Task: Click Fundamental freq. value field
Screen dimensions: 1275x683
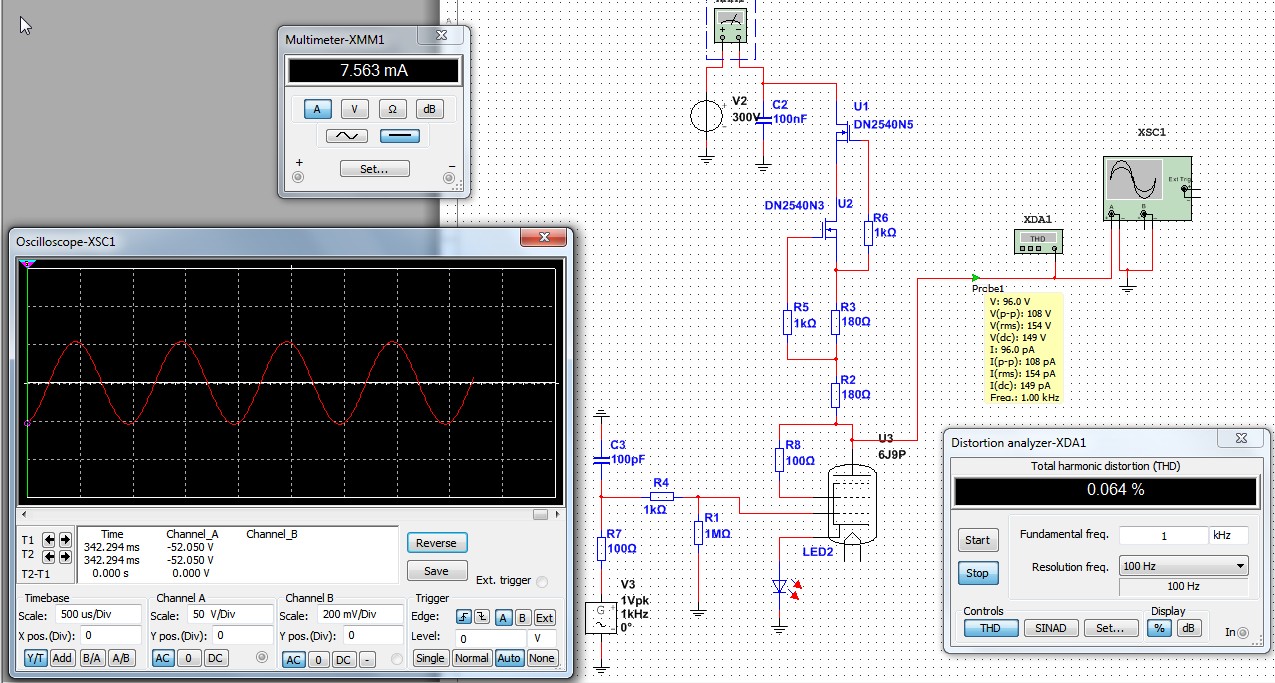Action: tap(1163, 536)
